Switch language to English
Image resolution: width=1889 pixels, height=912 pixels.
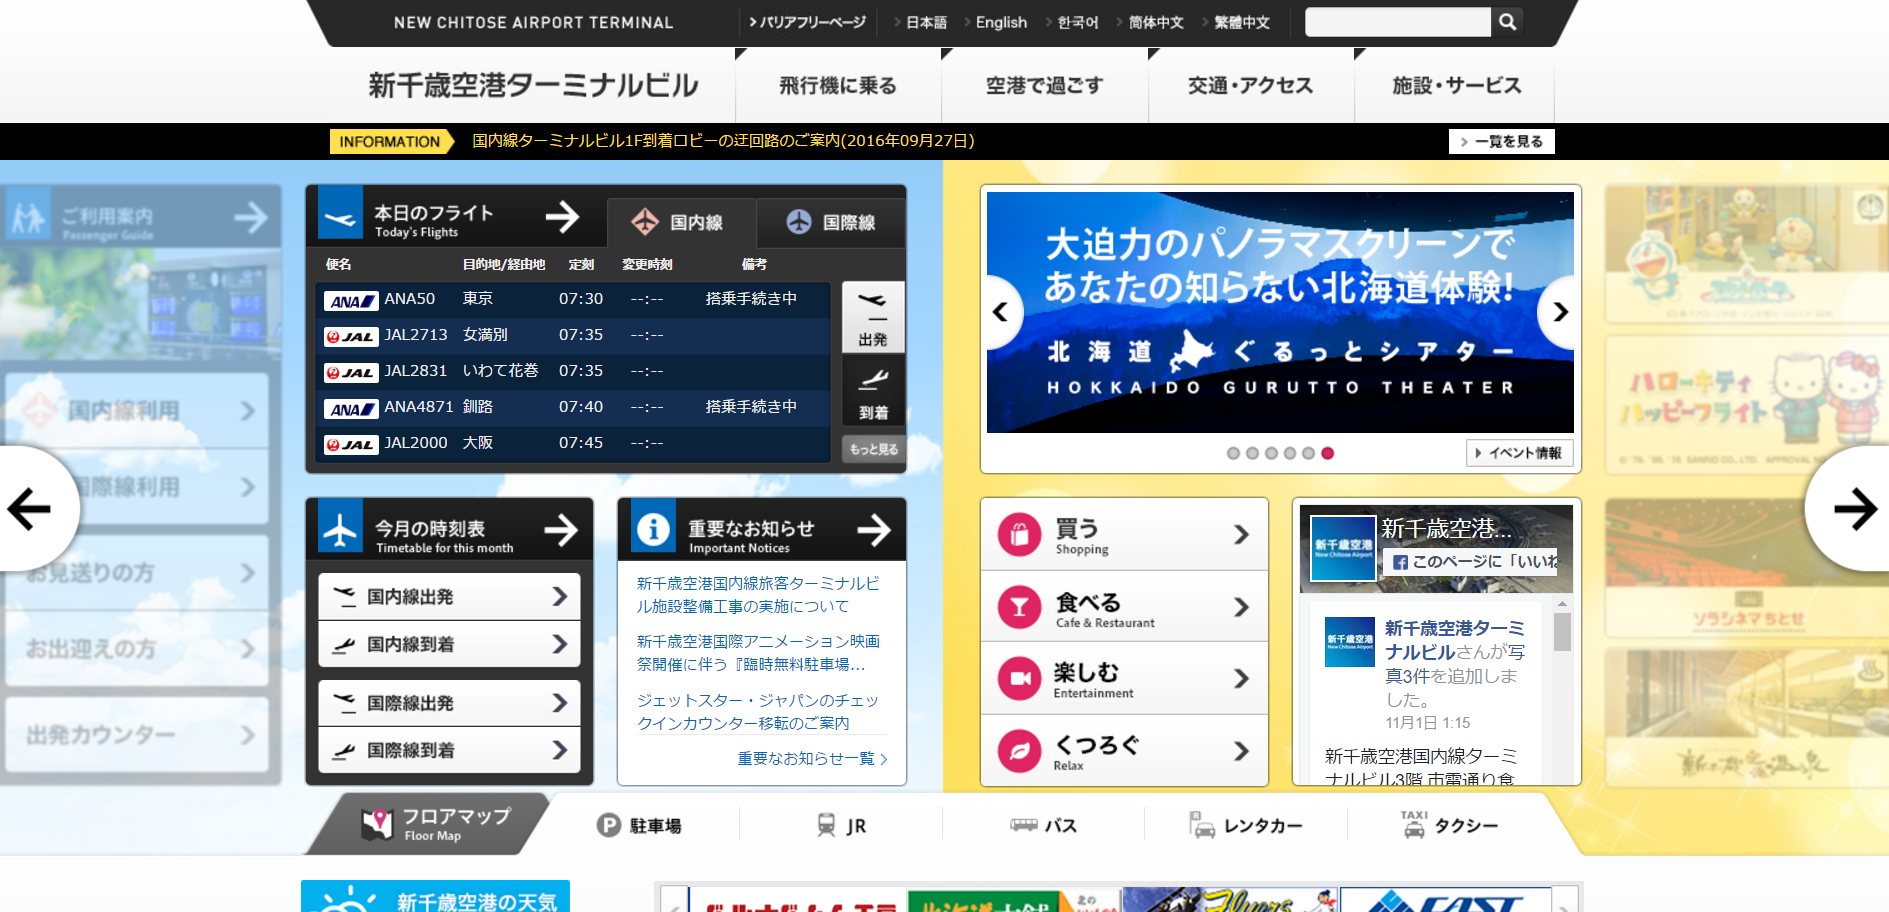(x=1001, y=22)
